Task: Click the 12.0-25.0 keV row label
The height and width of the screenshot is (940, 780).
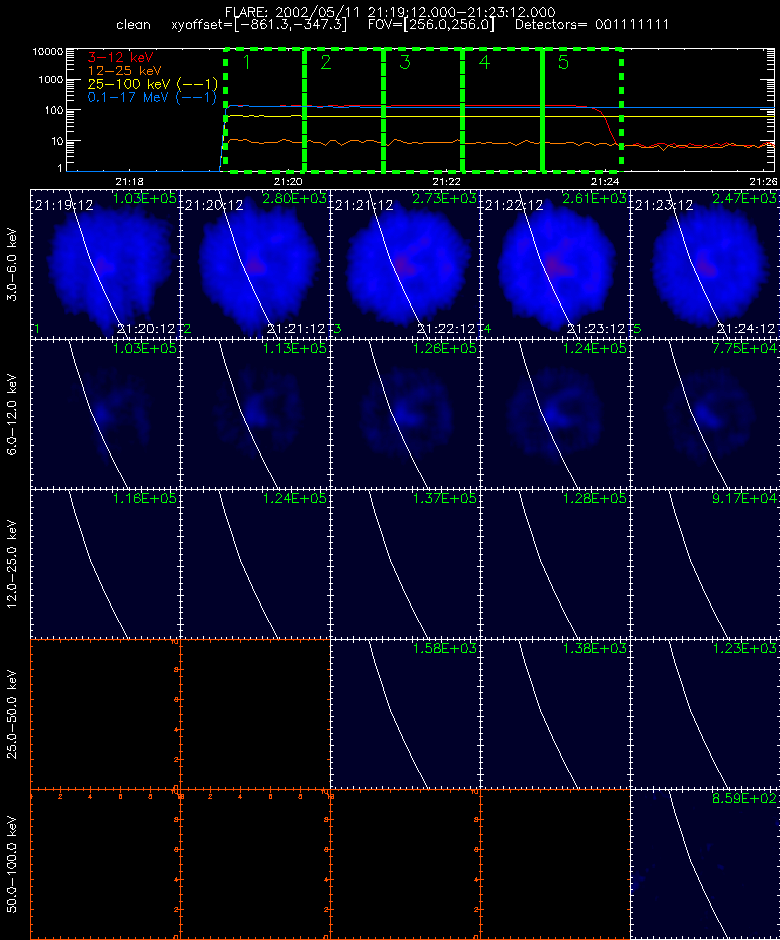Action: [x=12, y=564]
